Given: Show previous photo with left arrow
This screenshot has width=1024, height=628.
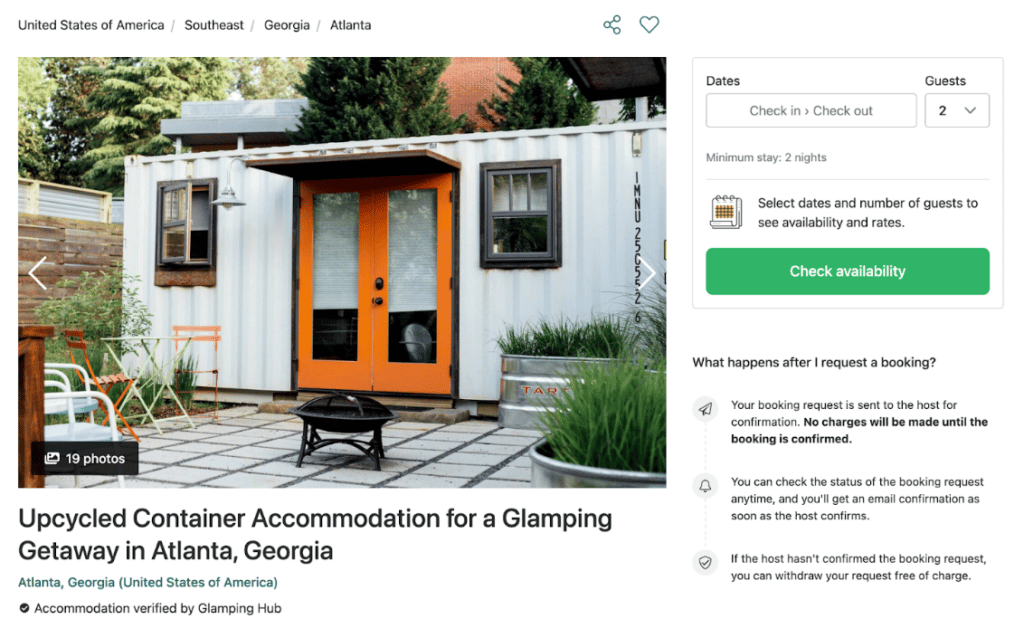Looking at the screenshot, I should coord(38,273).
